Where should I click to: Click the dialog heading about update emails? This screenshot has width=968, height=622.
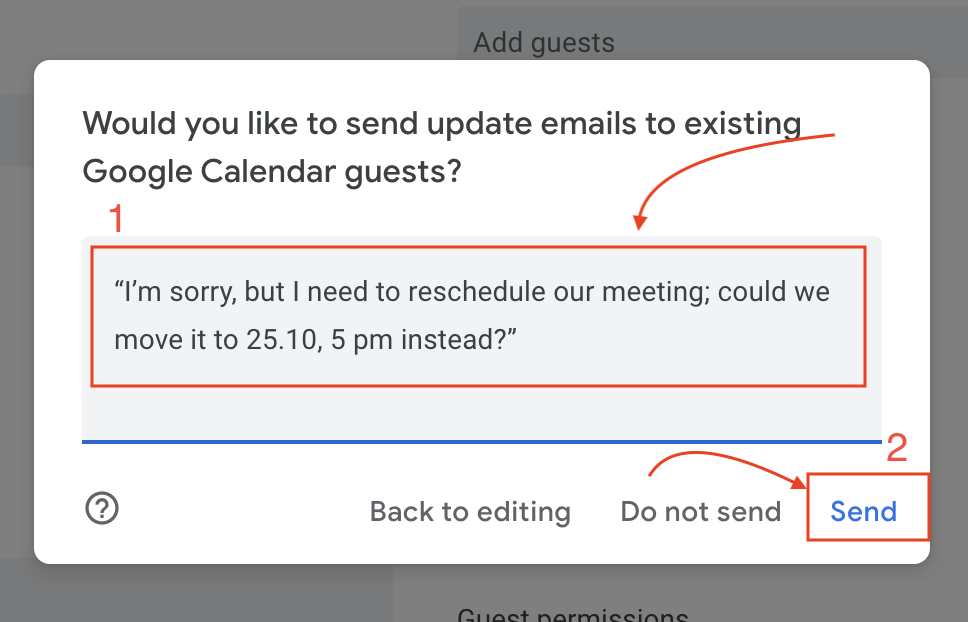click(x=442, y=147)
